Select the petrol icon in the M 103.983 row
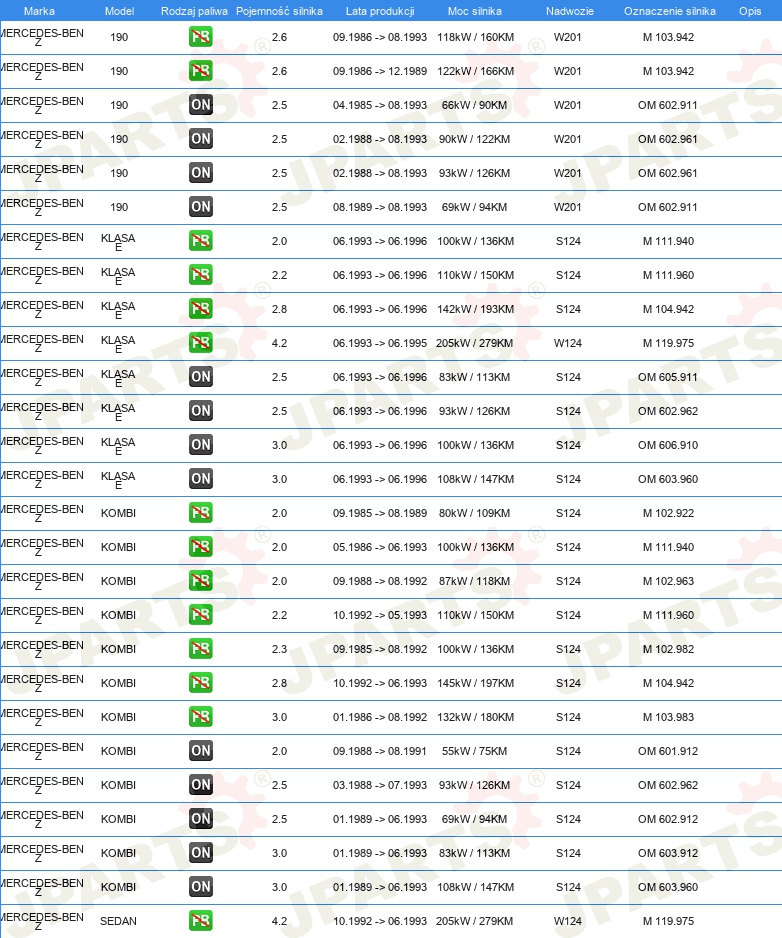The width and height of the screenshot is (782, 938). click(200, 717)
